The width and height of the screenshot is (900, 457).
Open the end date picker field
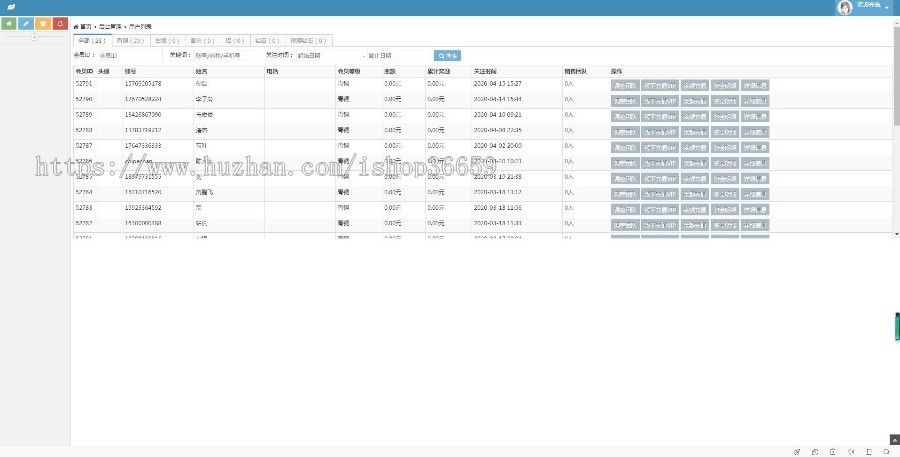coord(392,56)
